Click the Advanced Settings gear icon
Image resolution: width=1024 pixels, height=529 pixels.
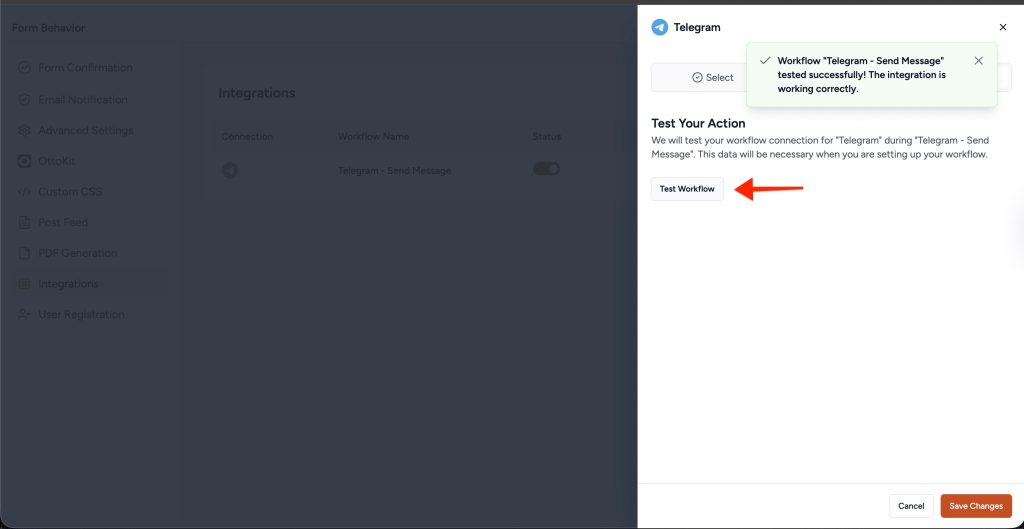click(x=24, y=131)
